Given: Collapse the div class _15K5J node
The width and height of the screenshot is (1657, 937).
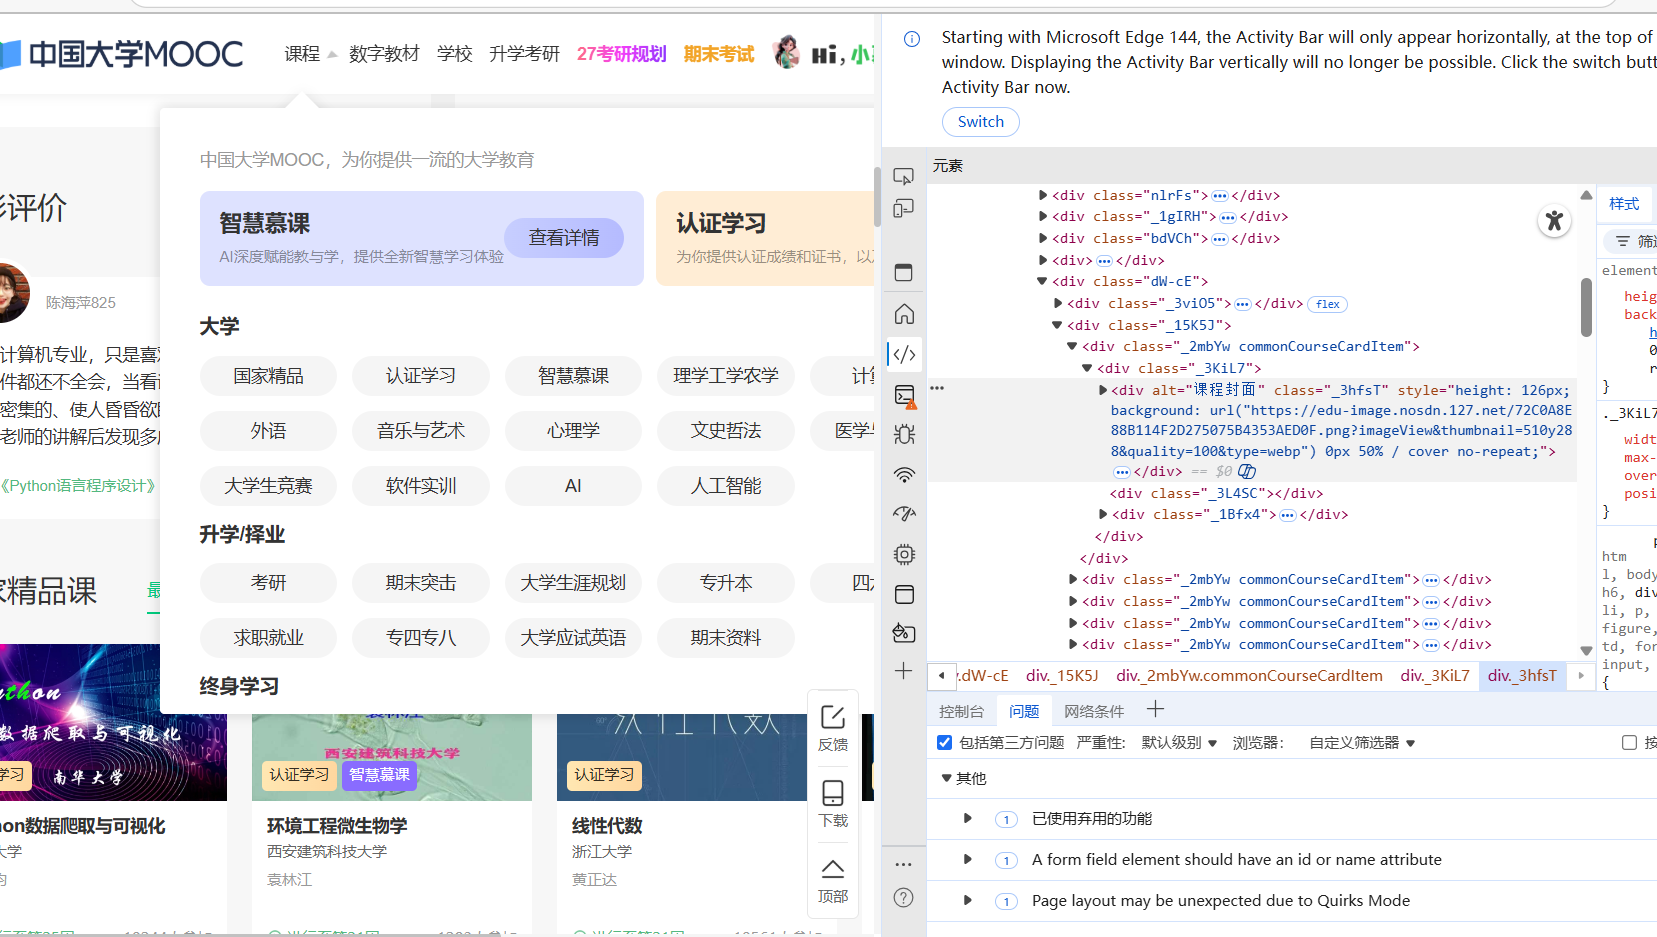Looking at the screenshot, I should [1057, 325].
